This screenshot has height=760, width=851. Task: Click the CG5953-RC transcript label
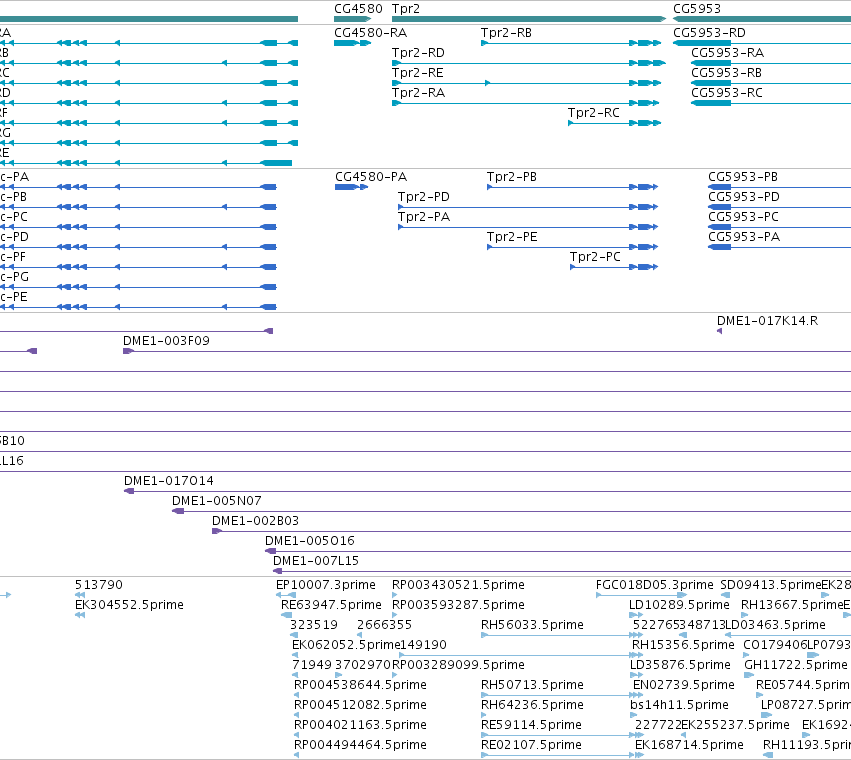point(727,93)
